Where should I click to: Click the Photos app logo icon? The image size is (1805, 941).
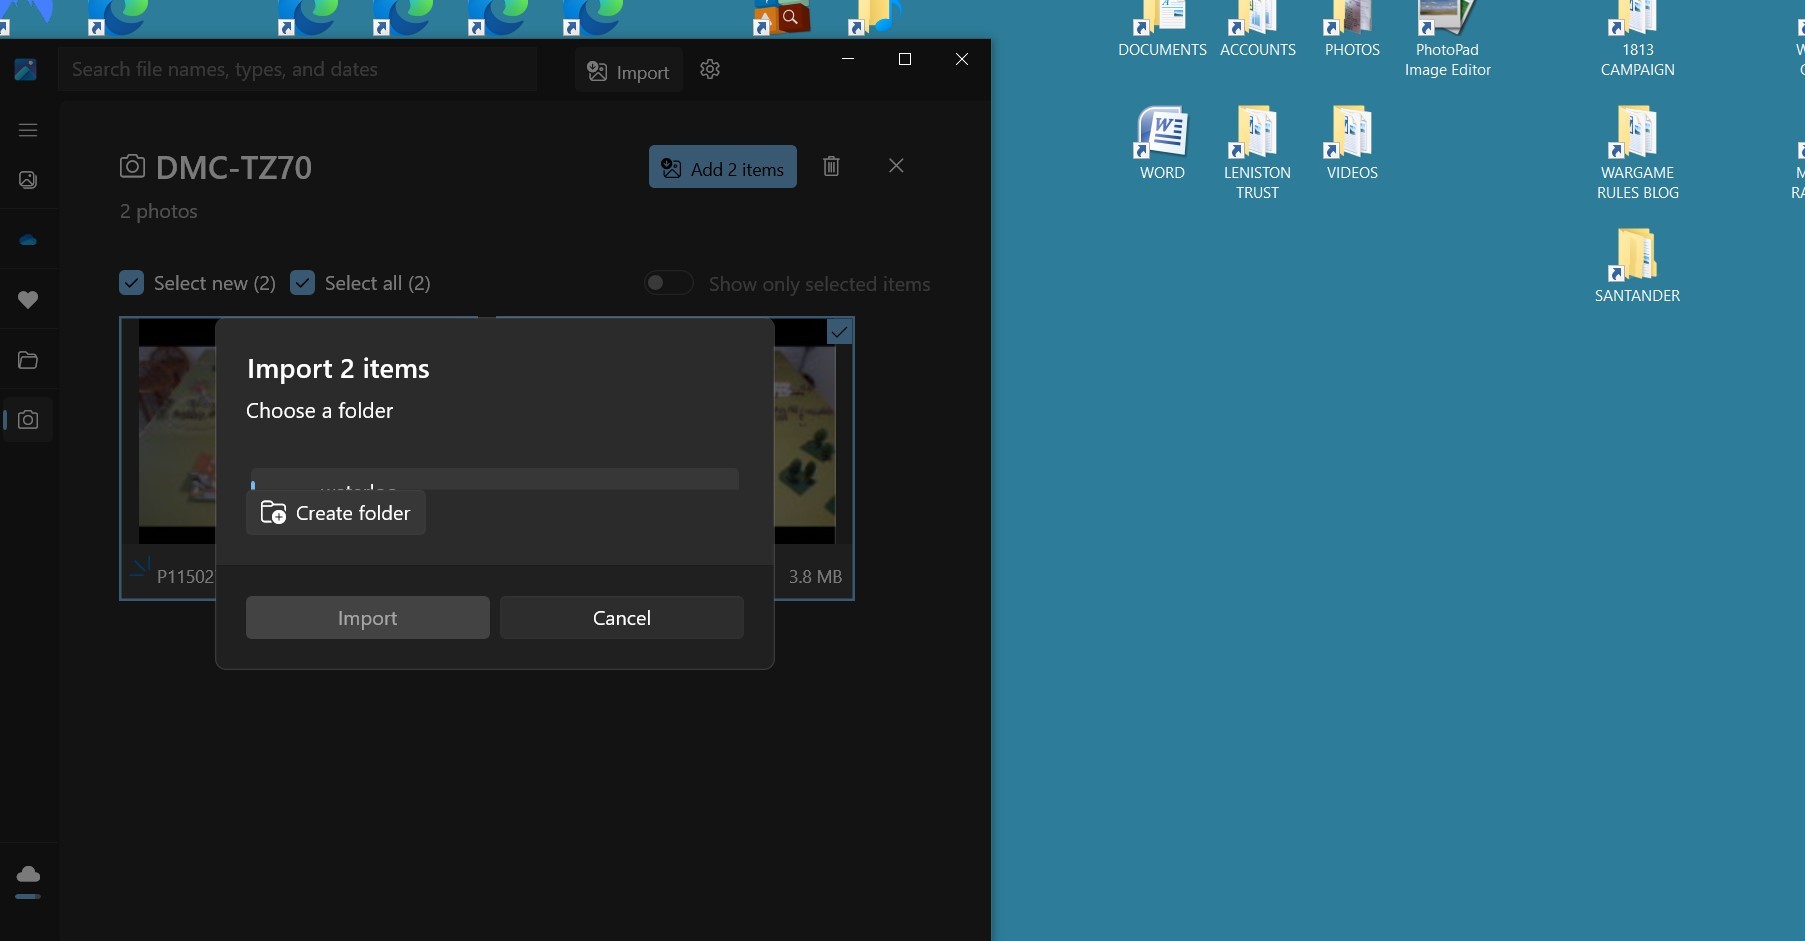click(26, 69)
